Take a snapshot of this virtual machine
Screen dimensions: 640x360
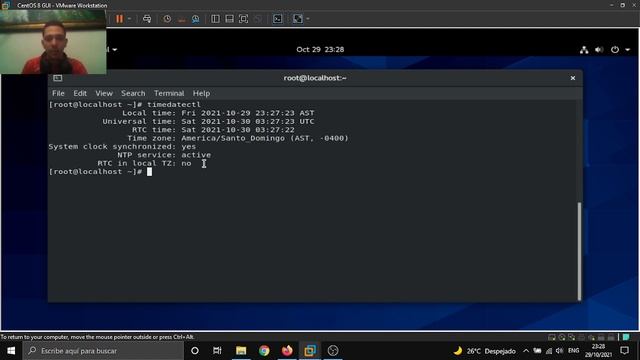(167, 19)
